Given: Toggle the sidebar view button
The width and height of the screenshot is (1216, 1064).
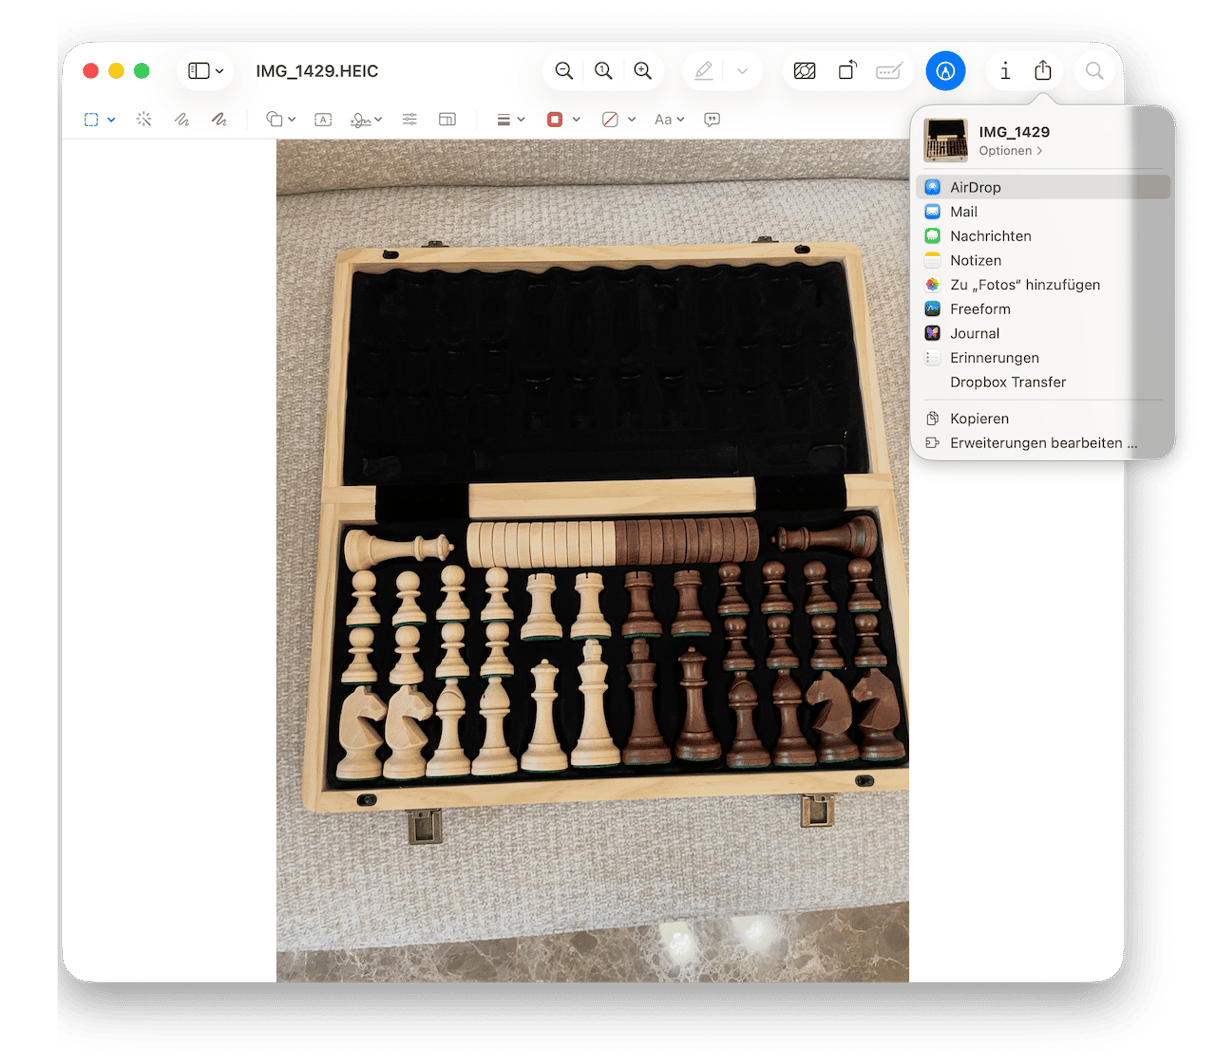Looking at the screenshot, I should click(x=206, y=71).
